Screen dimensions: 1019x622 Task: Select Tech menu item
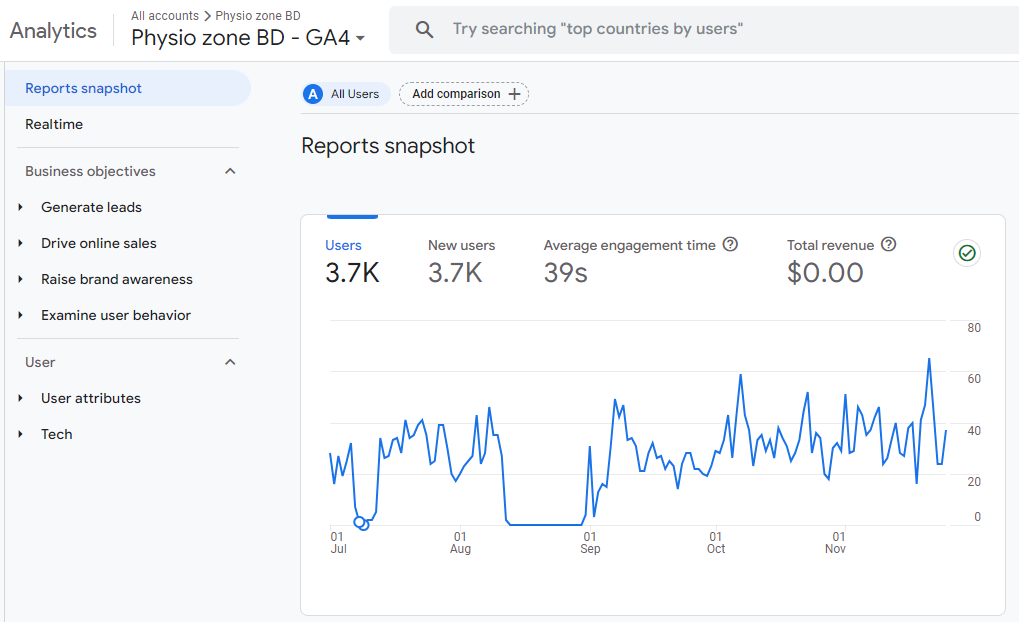coord(57,434)
